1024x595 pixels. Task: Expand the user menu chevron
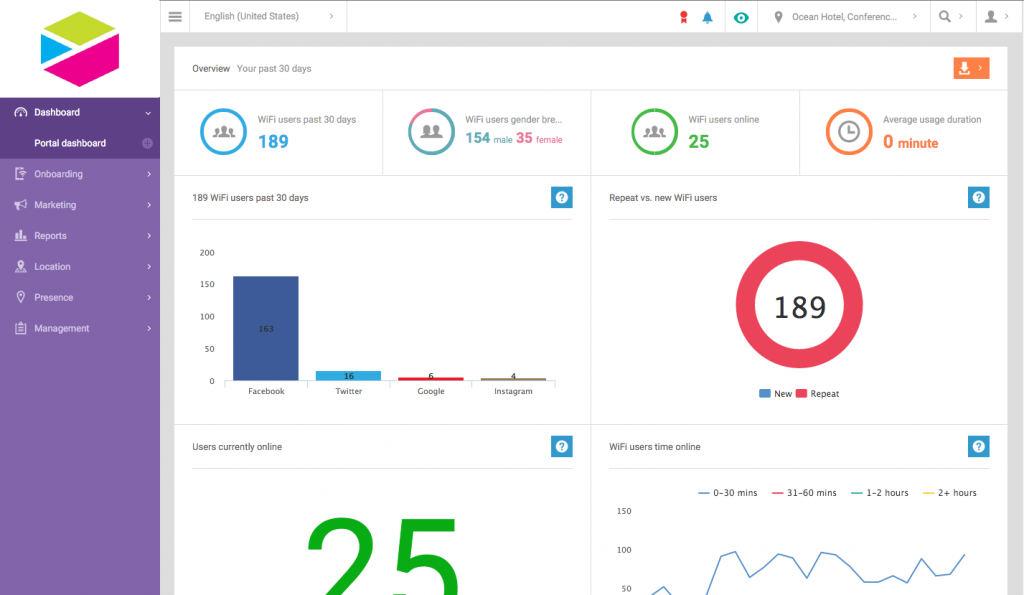click(1006, 16)
